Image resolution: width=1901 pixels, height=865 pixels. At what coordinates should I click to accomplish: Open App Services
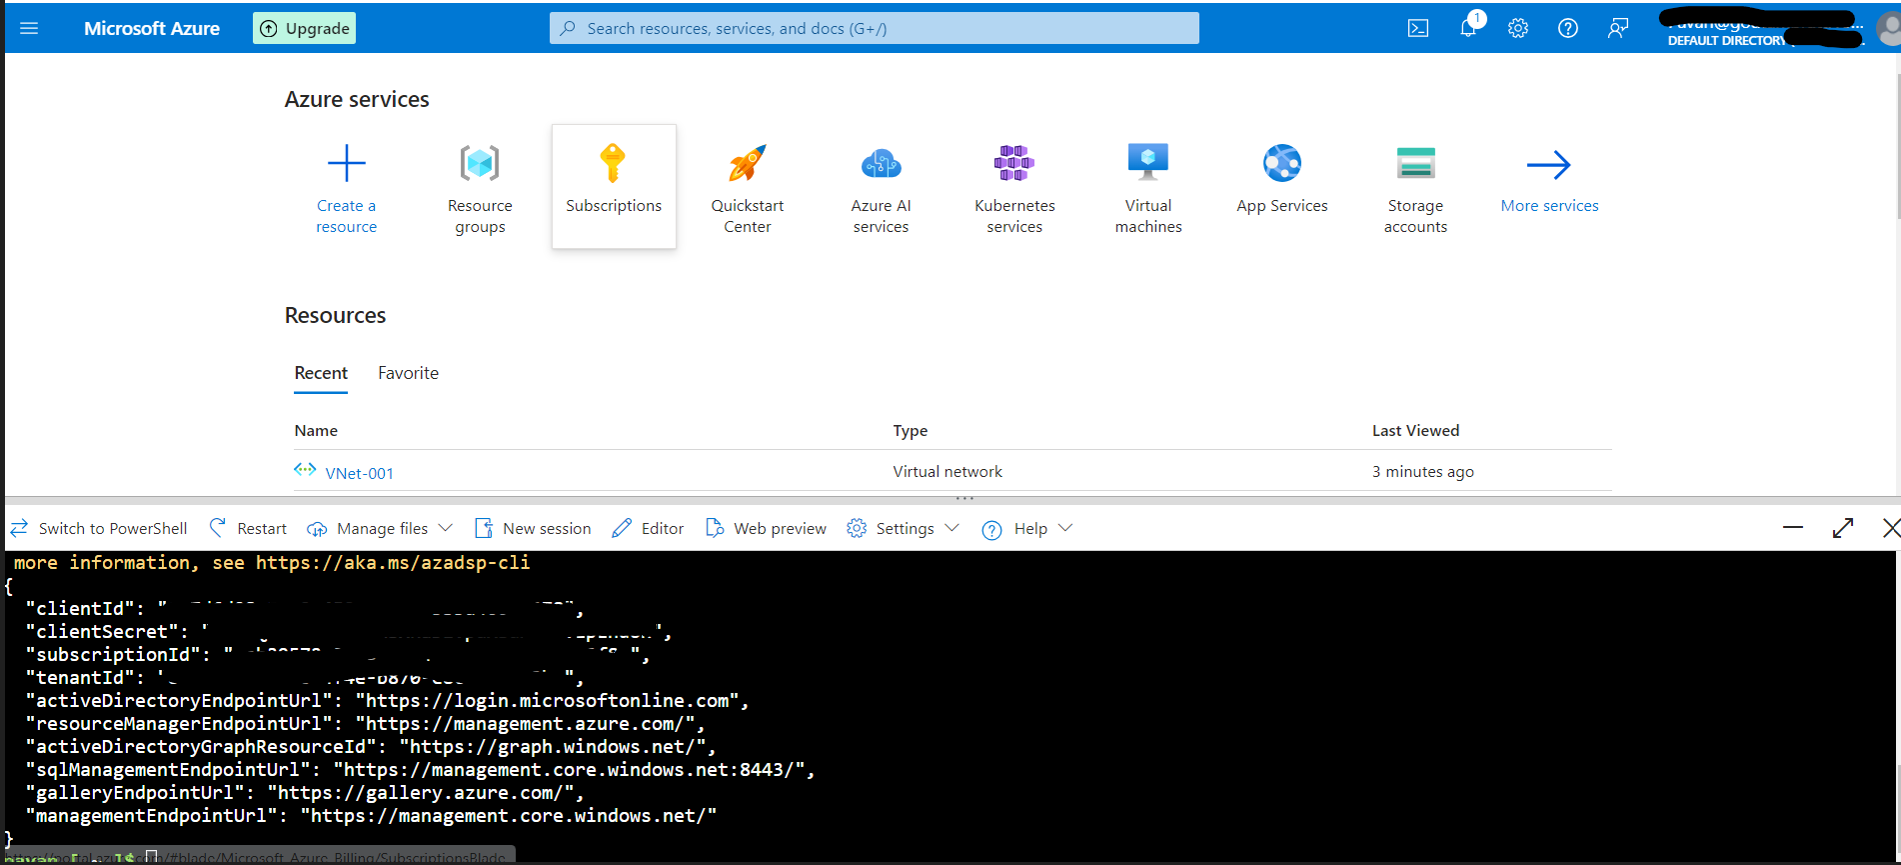(1282, 178)
